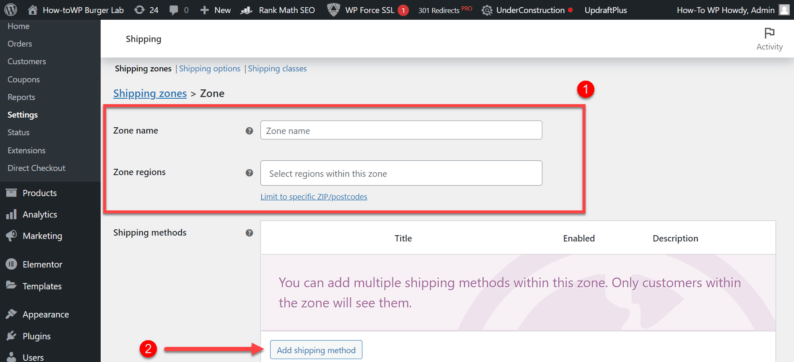Click Limit to specific ZIP/postcodes link

coord(314,197)
